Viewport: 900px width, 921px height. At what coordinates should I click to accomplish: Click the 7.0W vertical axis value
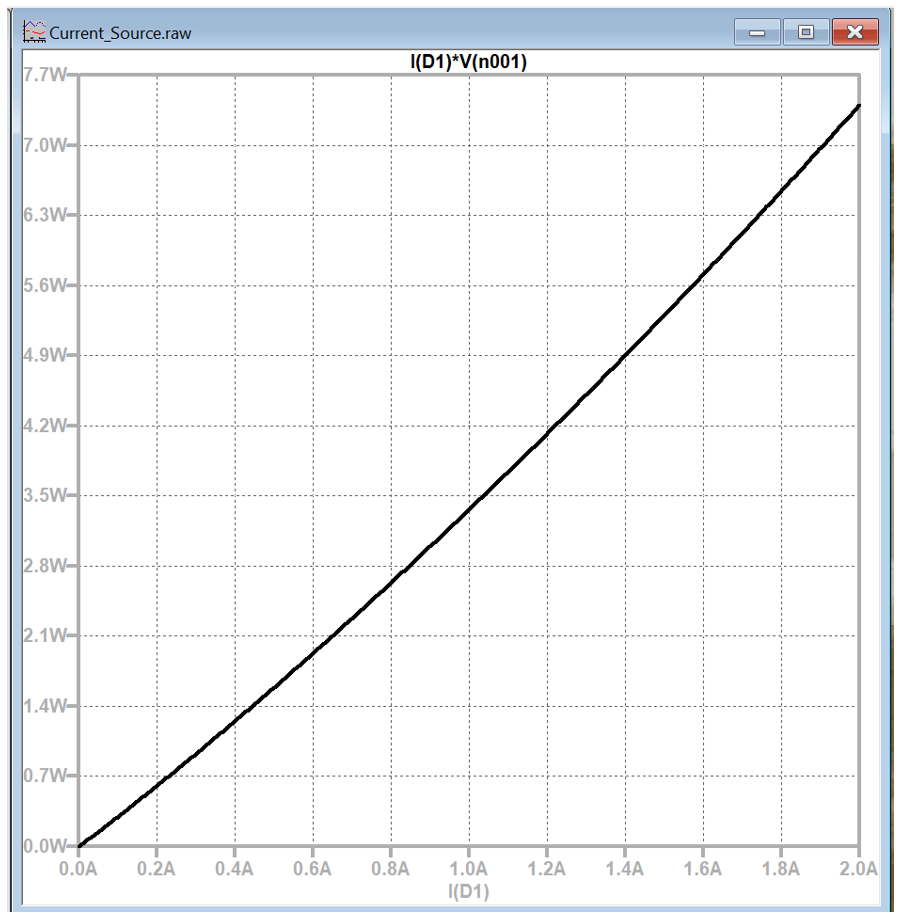click(x=45, y=145)
